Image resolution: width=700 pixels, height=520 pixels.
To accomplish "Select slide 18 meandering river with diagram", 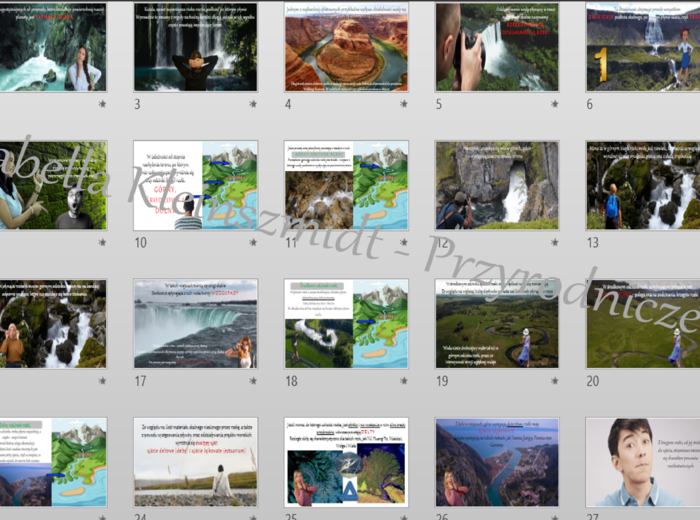I will (346, 324).
